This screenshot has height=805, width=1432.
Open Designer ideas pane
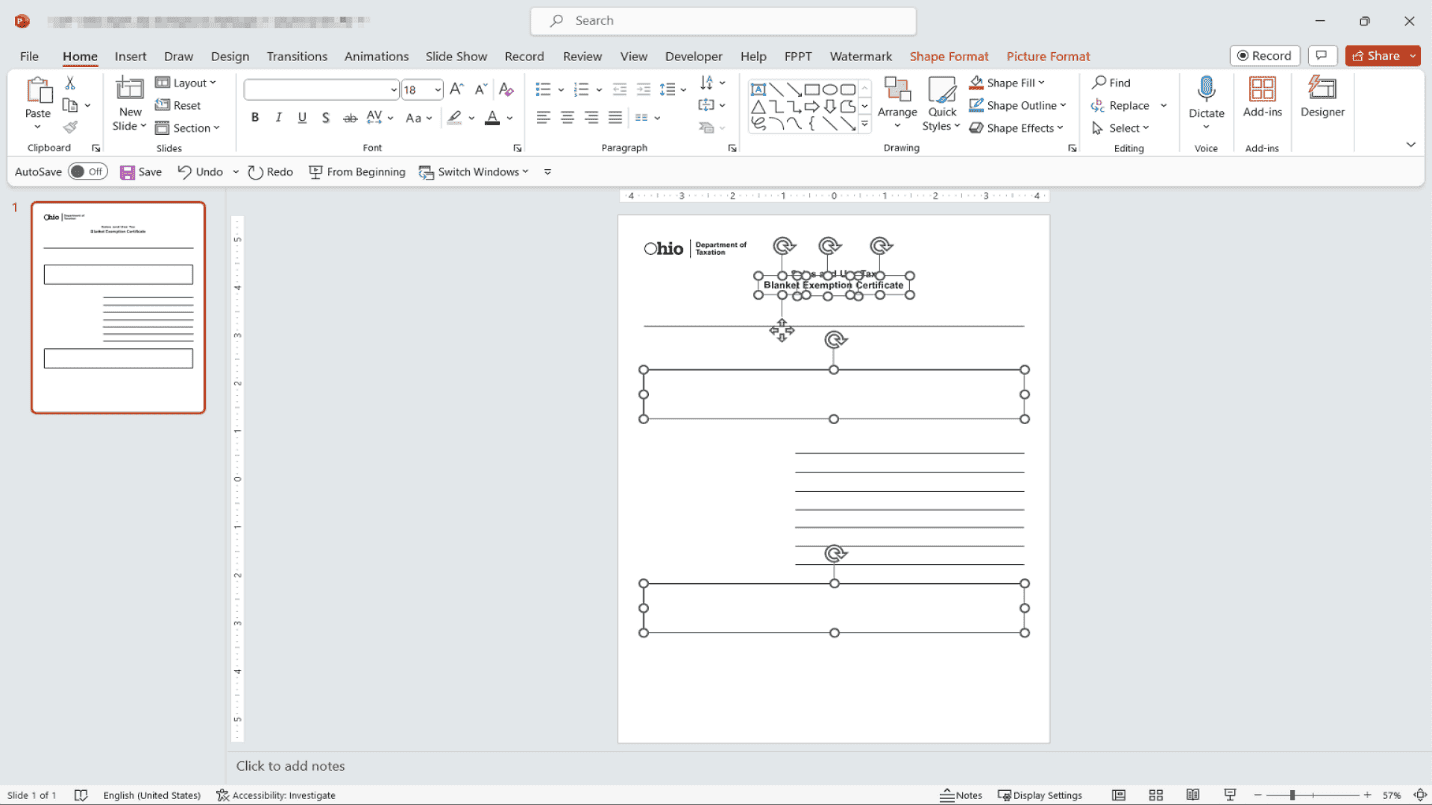click(1322, 98)
